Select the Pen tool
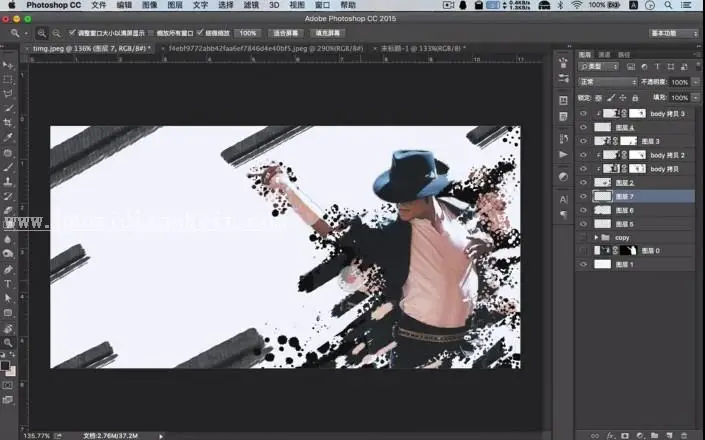This screenshot has height=440, width=705. [x=8, y=270]
